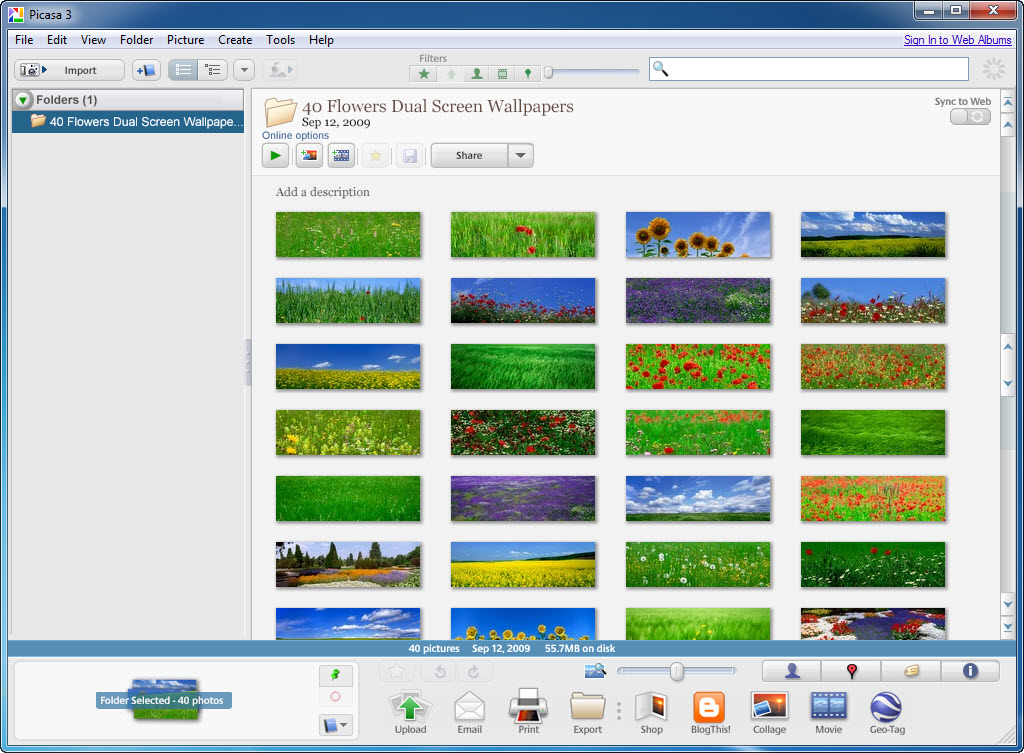The image size is (1024, 753).
Task: Open the view options dropdown arrow
Action: point(244,70)
